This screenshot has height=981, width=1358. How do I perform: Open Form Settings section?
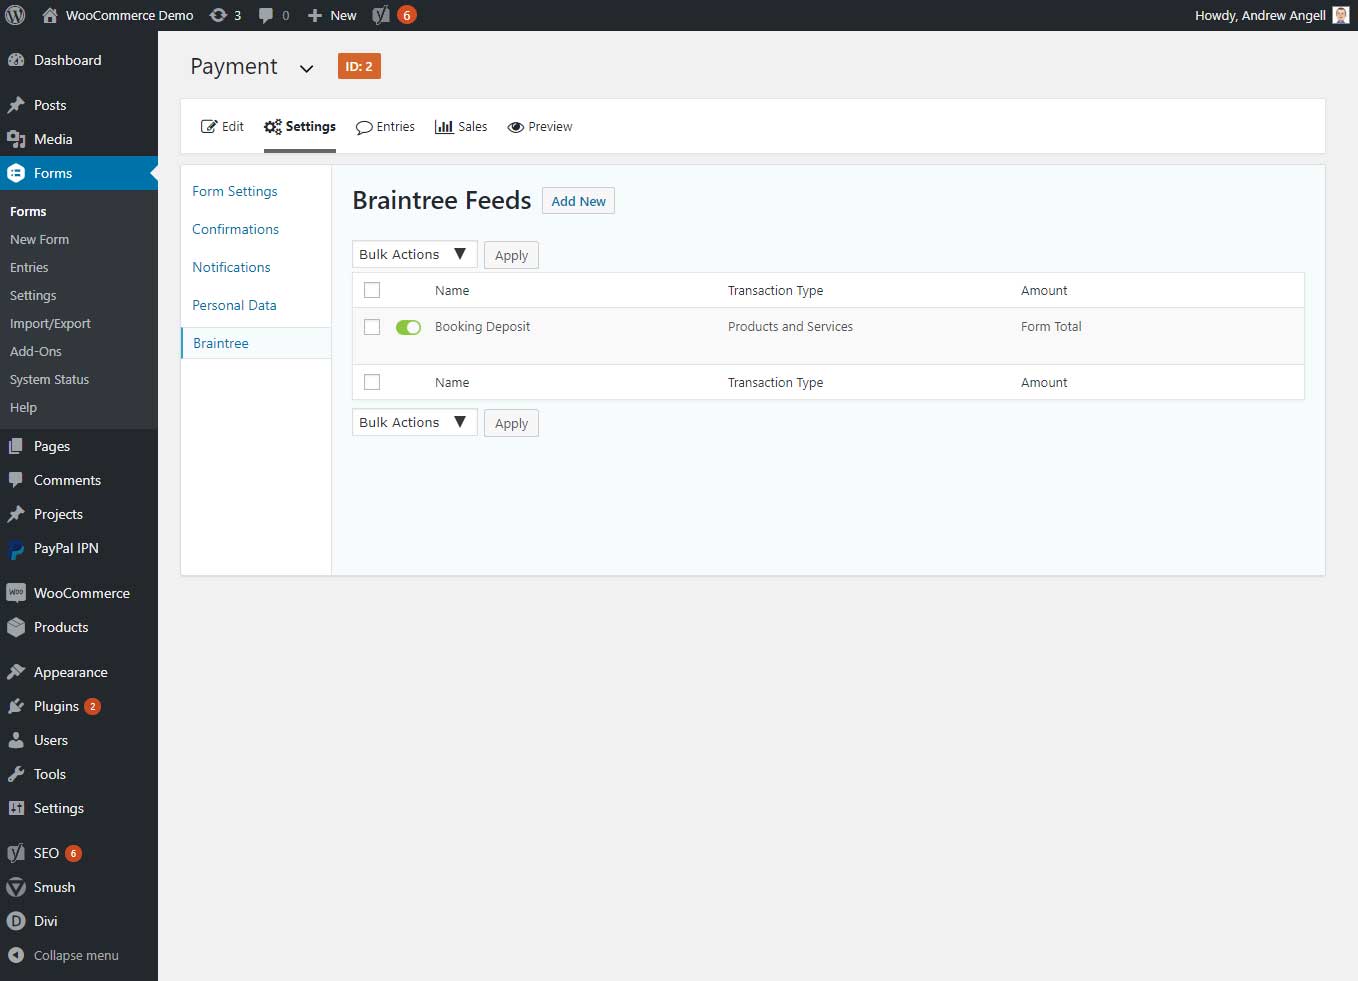click(x=235, y=191)
